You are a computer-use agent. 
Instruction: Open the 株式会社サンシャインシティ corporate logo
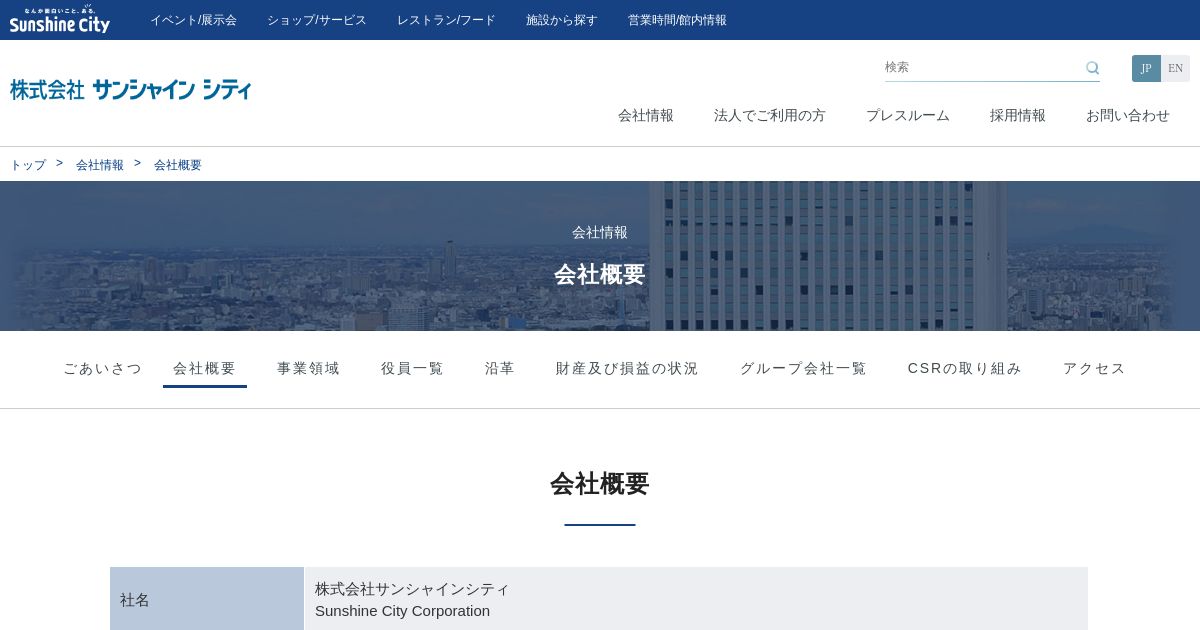tap(130, 89)
